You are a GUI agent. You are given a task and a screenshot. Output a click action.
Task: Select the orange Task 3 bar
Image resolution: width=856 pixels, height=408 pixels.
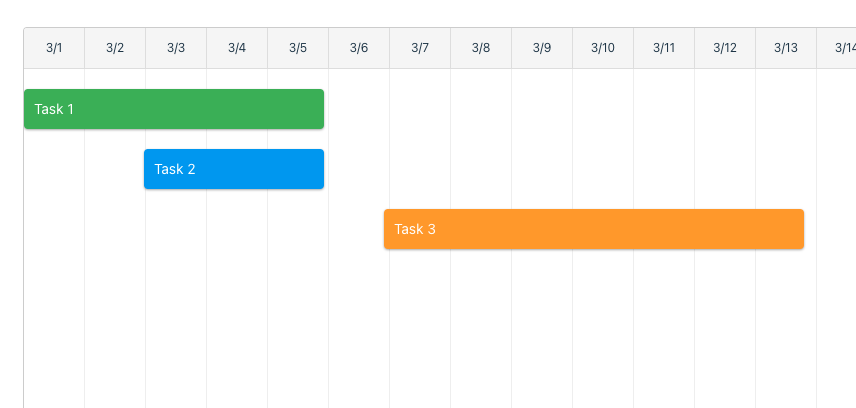click(x=594, y=229)
